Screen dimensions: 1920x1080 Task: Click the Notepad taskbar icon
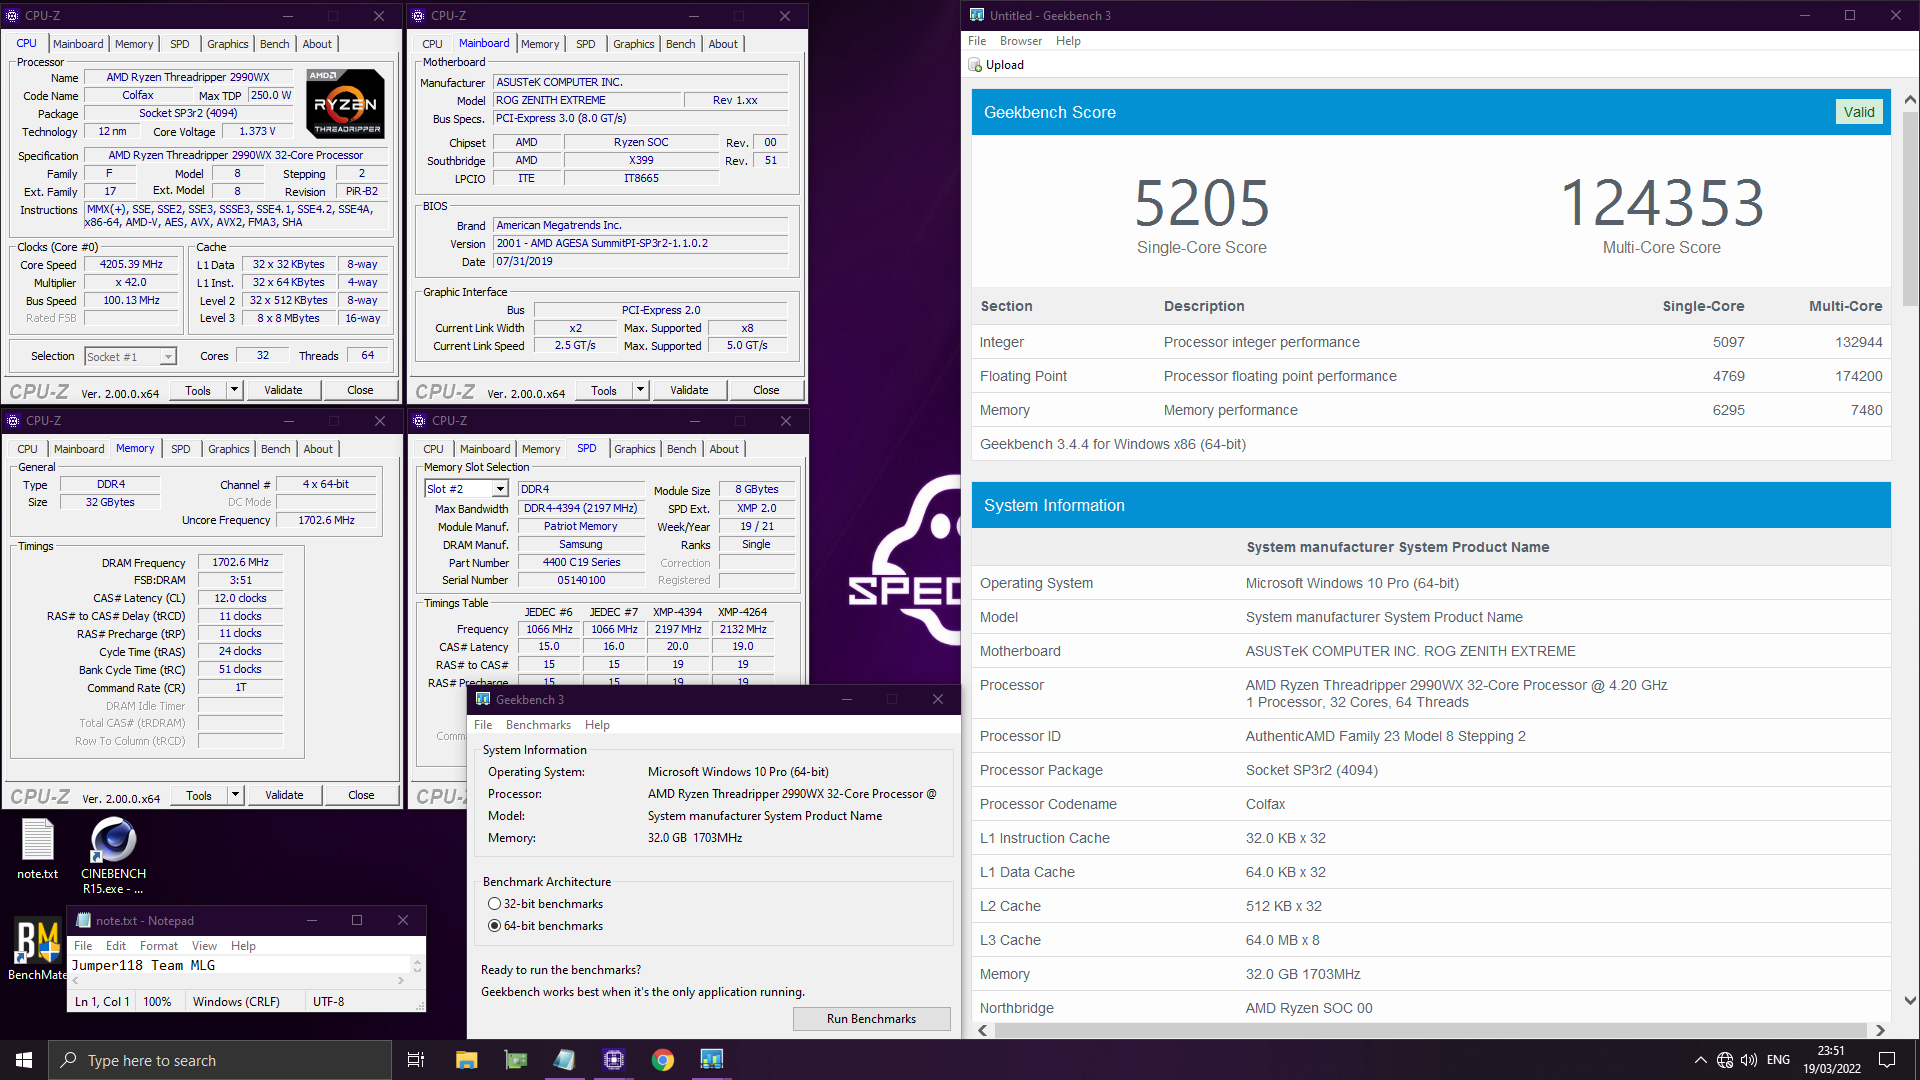[x=565, y=1060]
